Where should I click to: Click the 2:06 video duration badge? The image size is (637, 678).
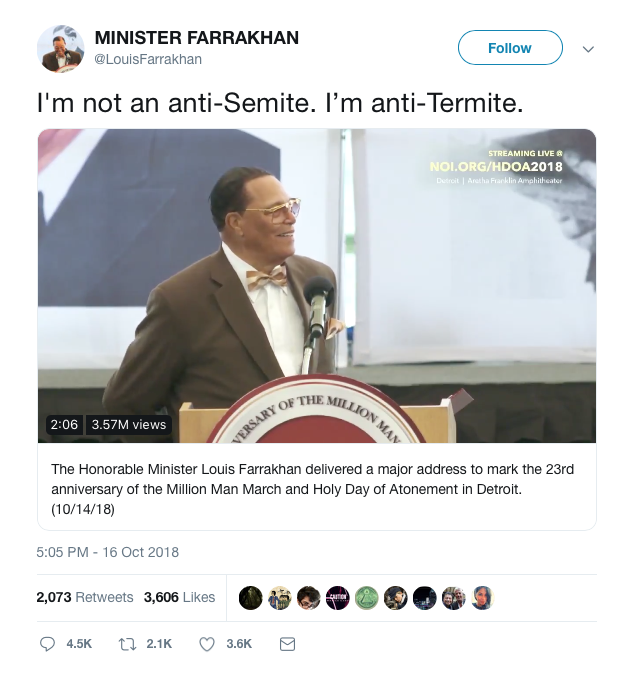coord(64,425)
